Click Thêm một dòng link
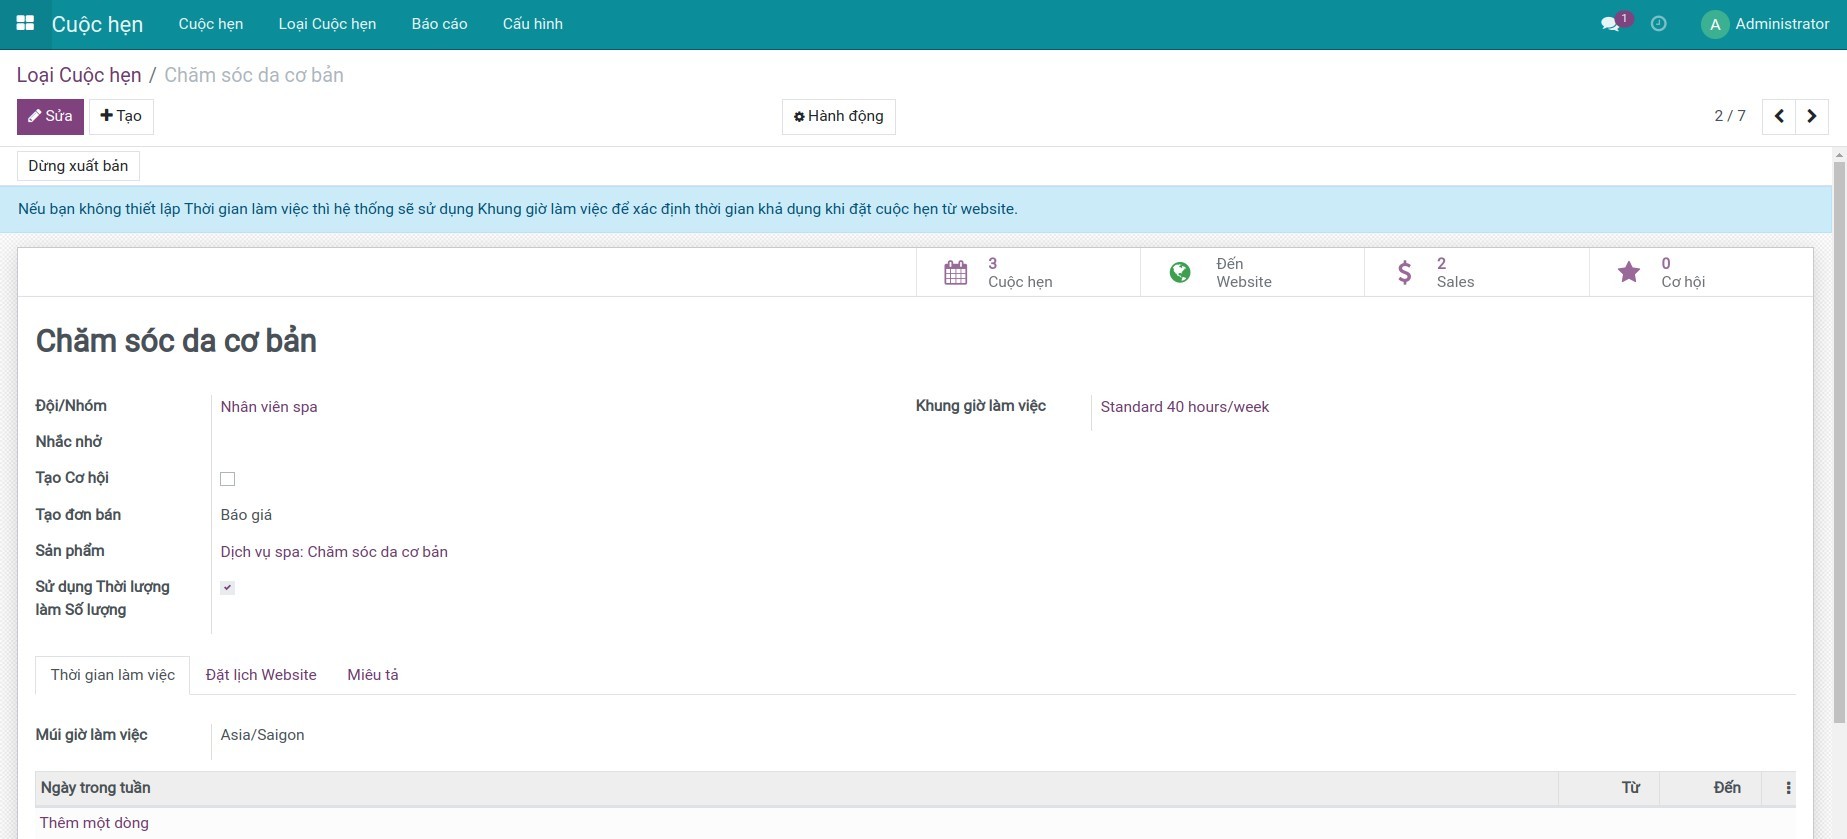Image resolution: width=1847 pixels, height=839 pixels. click(x=94, y=823)
